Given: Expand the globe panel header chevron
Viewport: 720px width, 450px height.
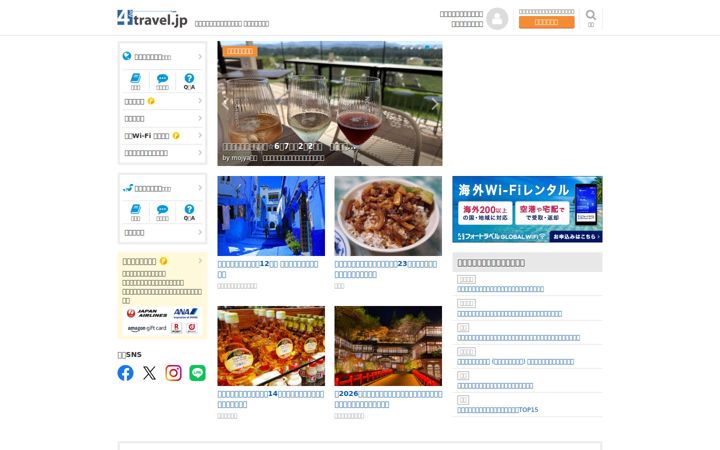Looking at the screenshot, I should [x=200, y=56].
